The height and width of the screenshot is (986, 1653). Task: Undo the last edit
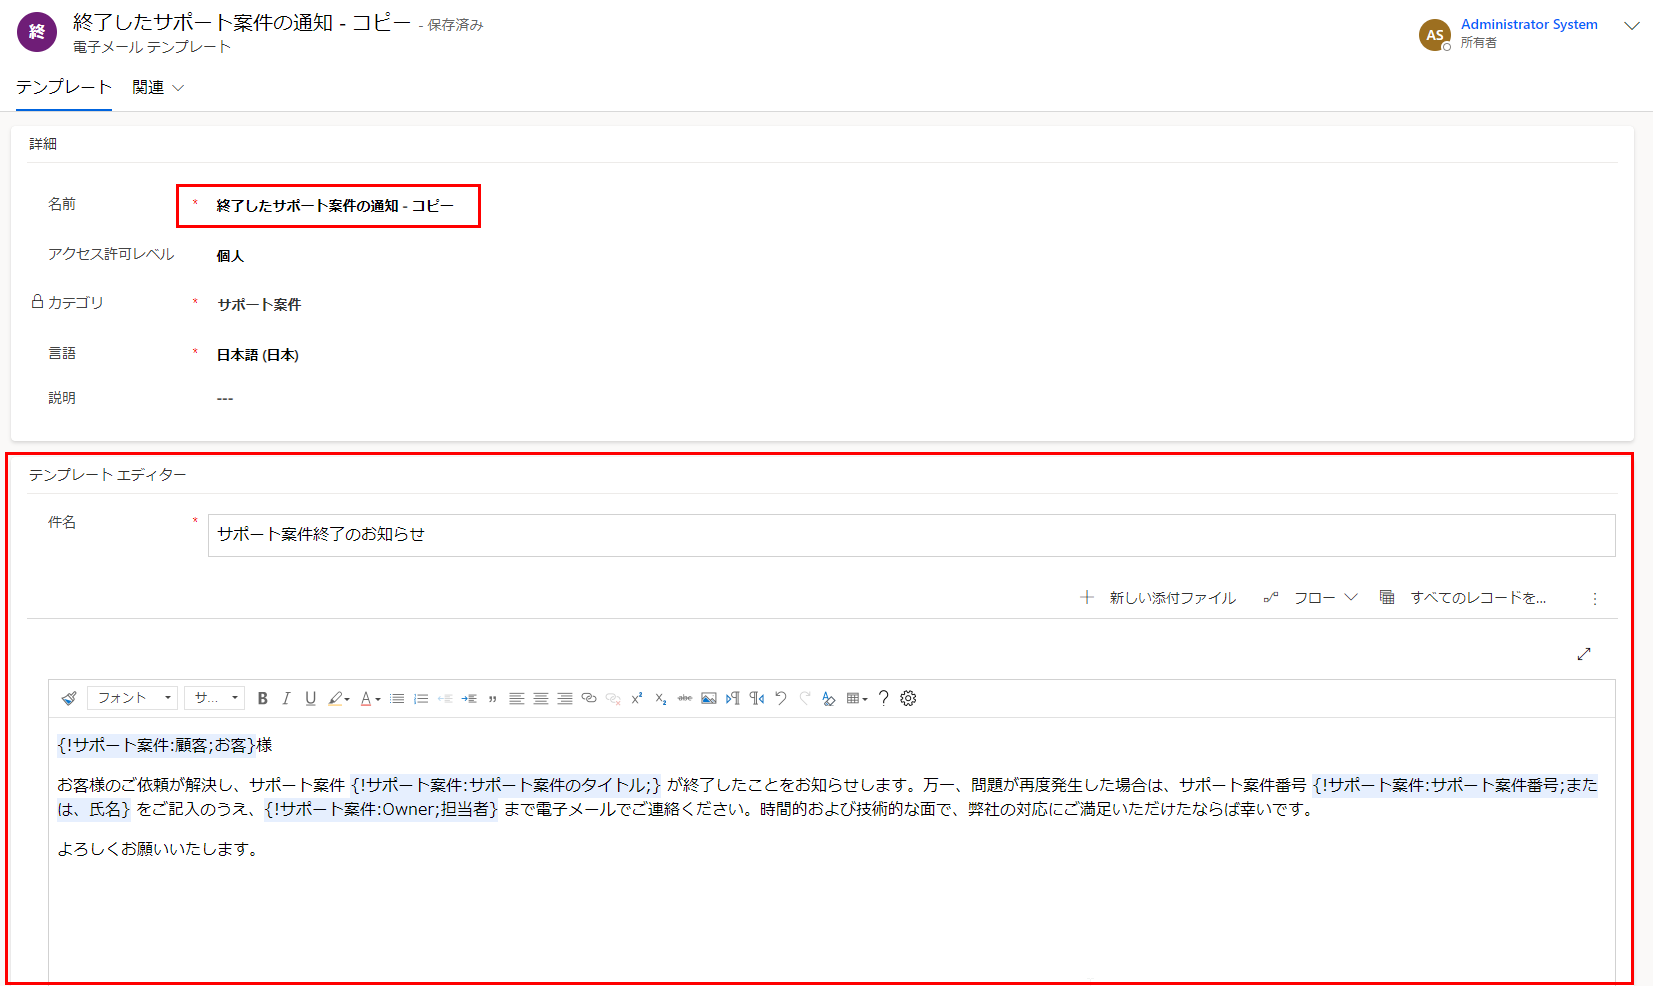(x=781, y=698)
